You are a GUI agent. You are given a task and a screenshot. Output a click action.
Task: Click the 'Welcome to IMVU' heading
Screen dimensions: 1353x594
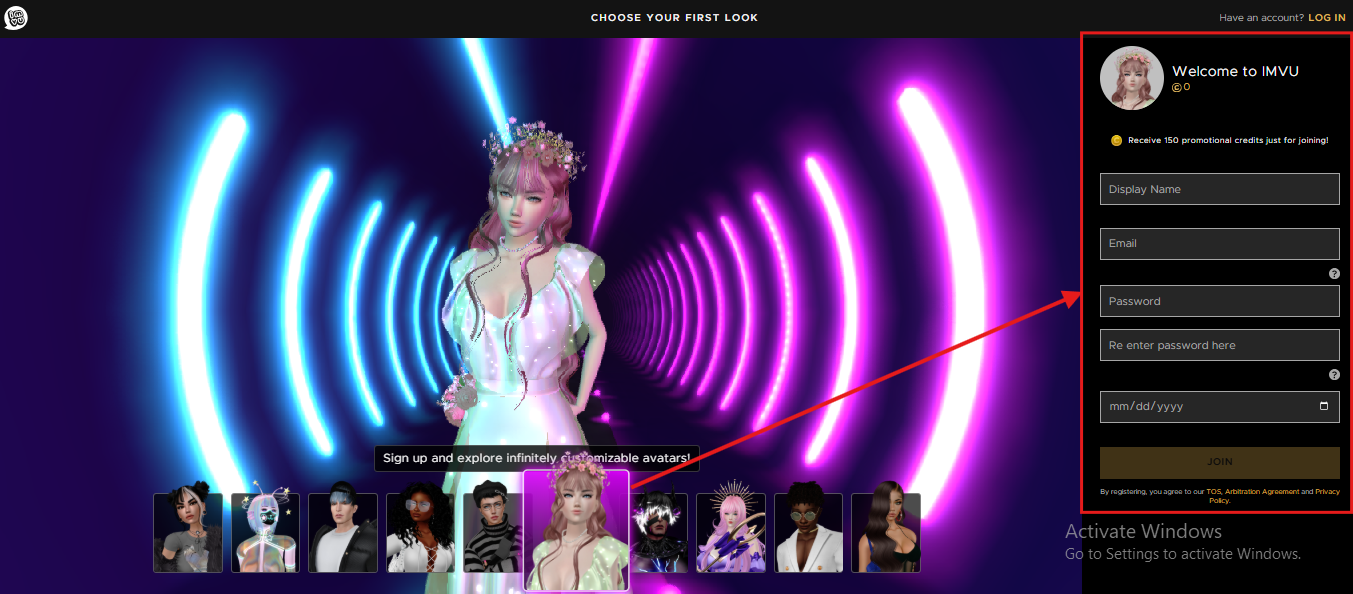pyautogui.click(x=1235, y=71)
